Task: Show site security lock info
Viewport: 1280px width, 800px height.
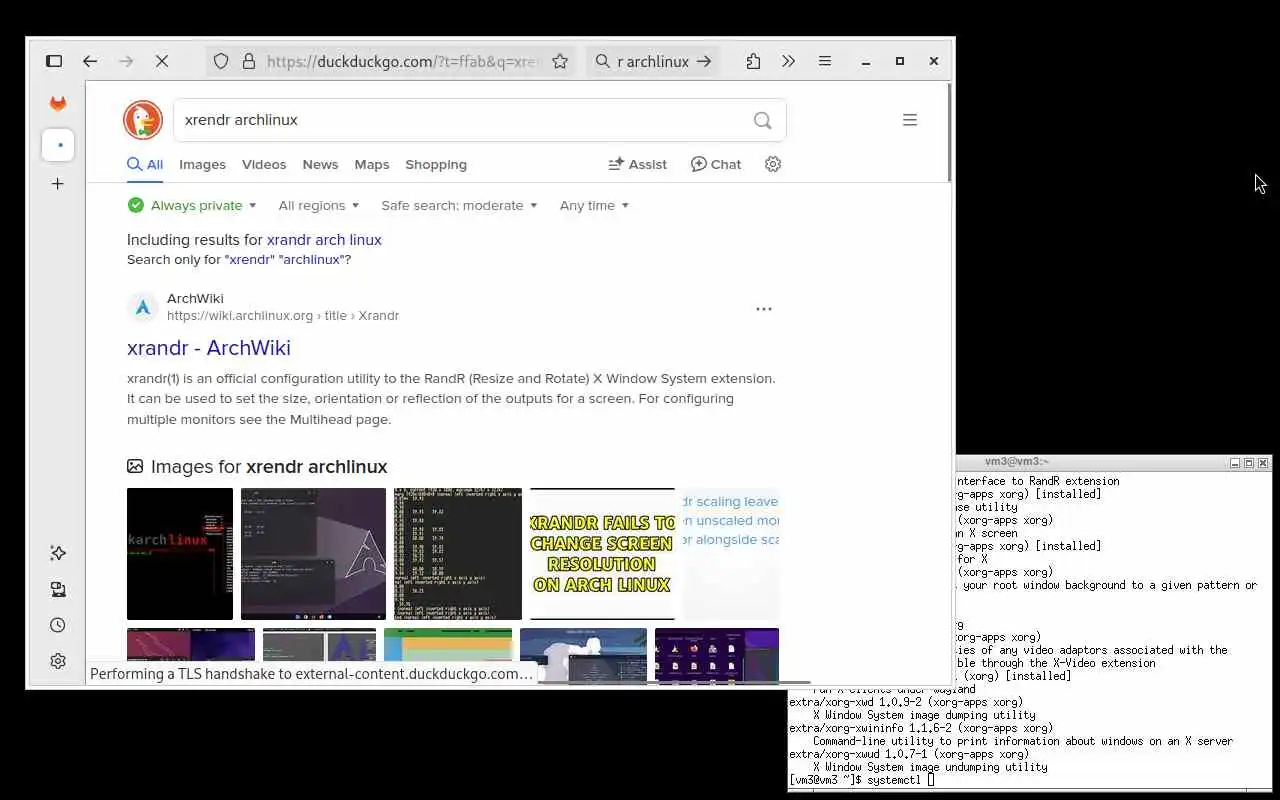Action: (249, 61)
